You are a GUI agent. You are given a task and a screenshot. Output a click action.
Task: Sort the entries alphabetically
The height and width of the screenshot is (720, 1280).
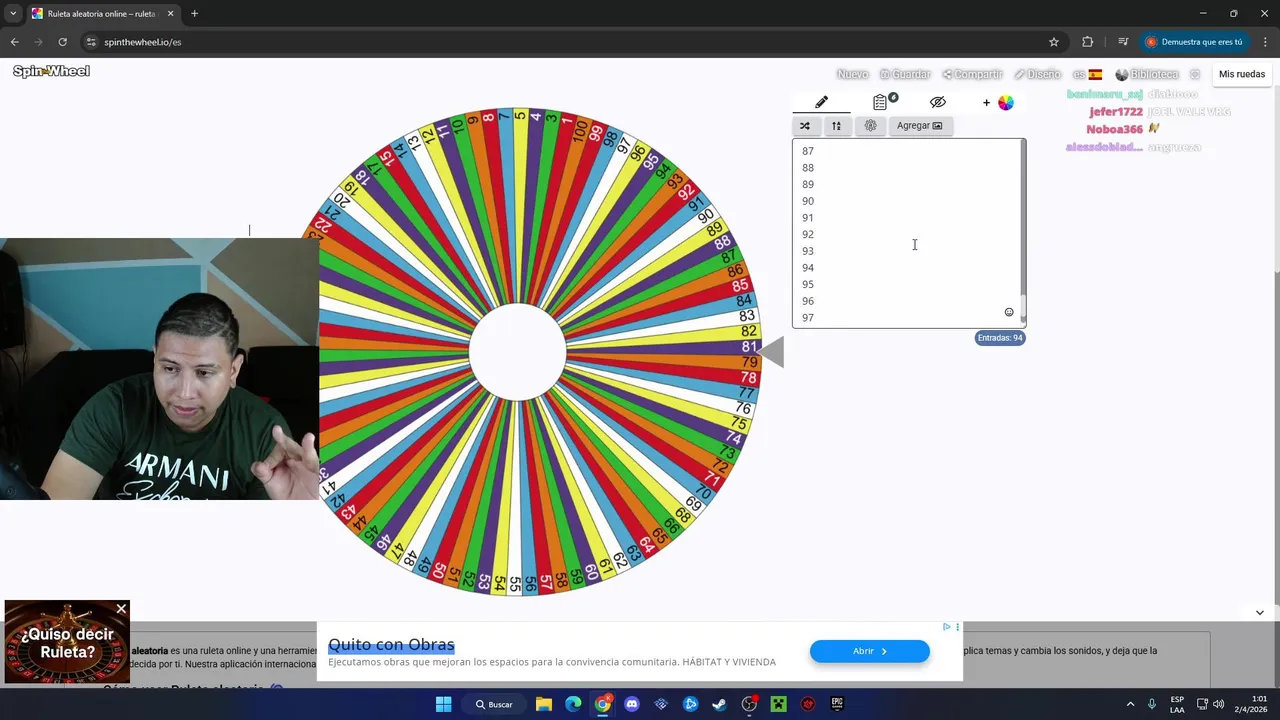836,126
